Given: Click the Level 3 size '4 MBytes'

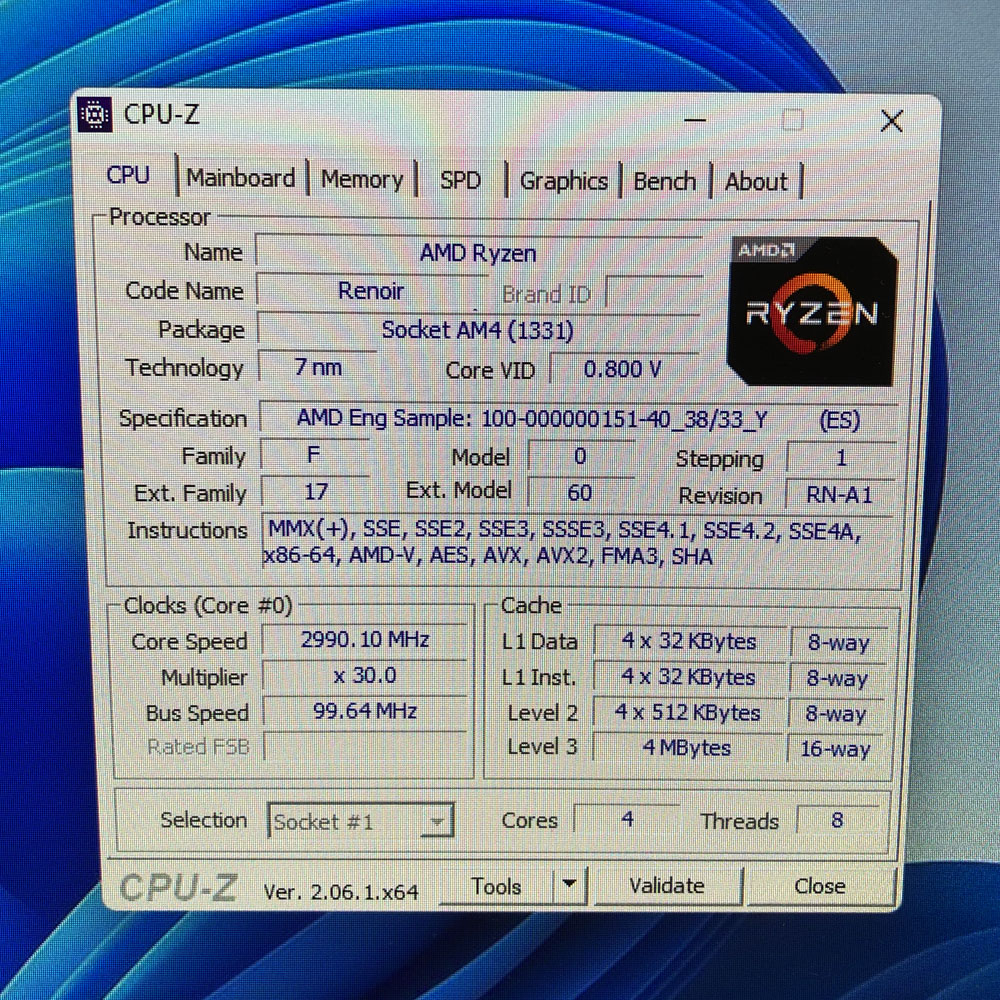Looking at the screenshot, I should coord(686,747).
